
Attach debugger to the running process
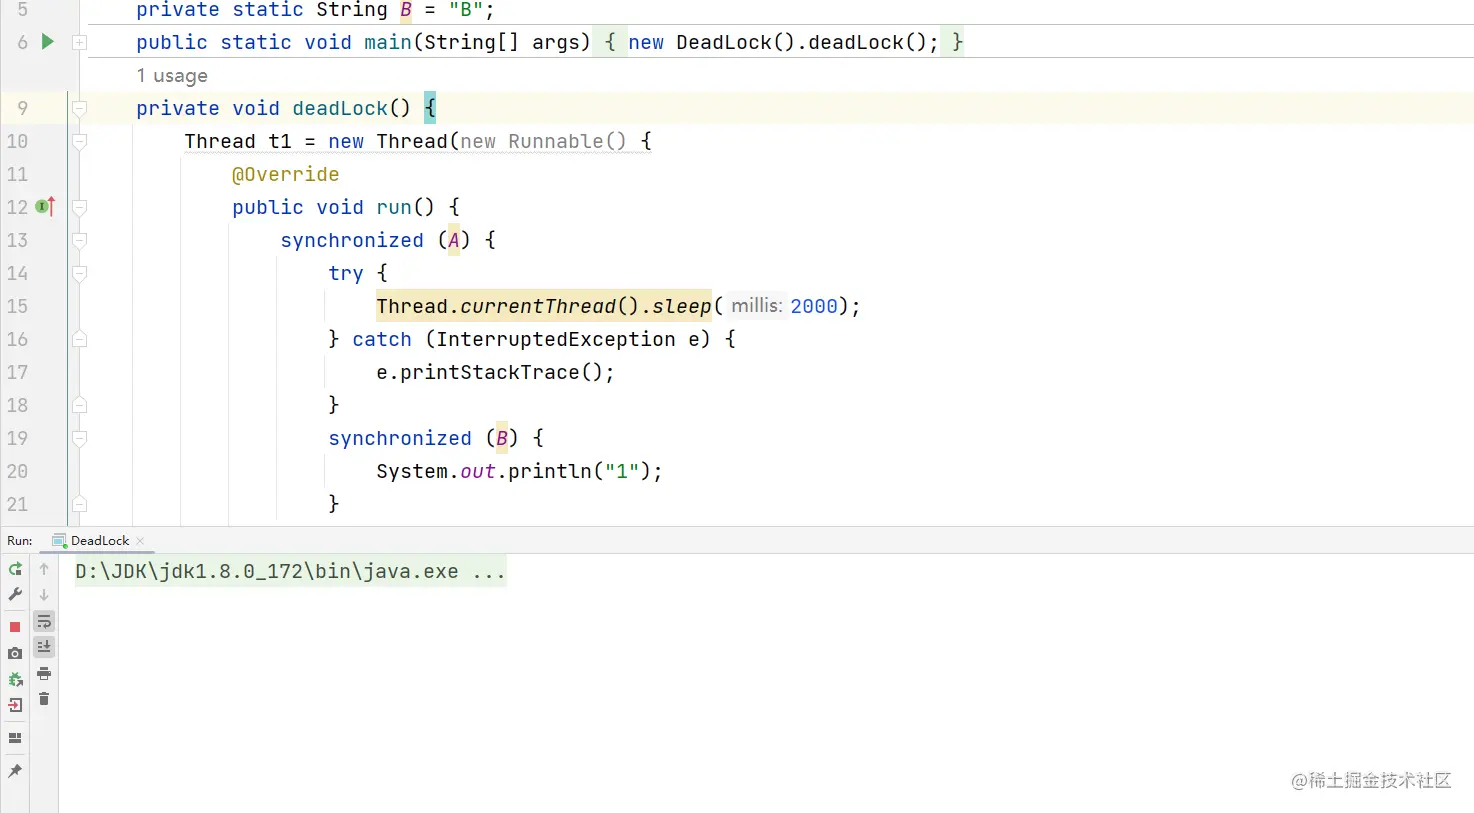15,679
